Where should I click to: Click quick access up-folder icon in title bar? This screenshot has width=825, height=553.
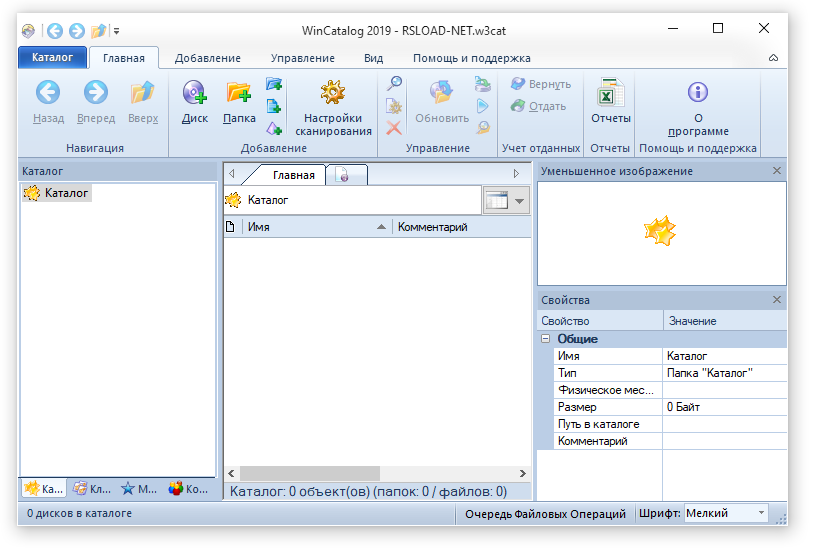pyautogui.click(x=98, y=31)
